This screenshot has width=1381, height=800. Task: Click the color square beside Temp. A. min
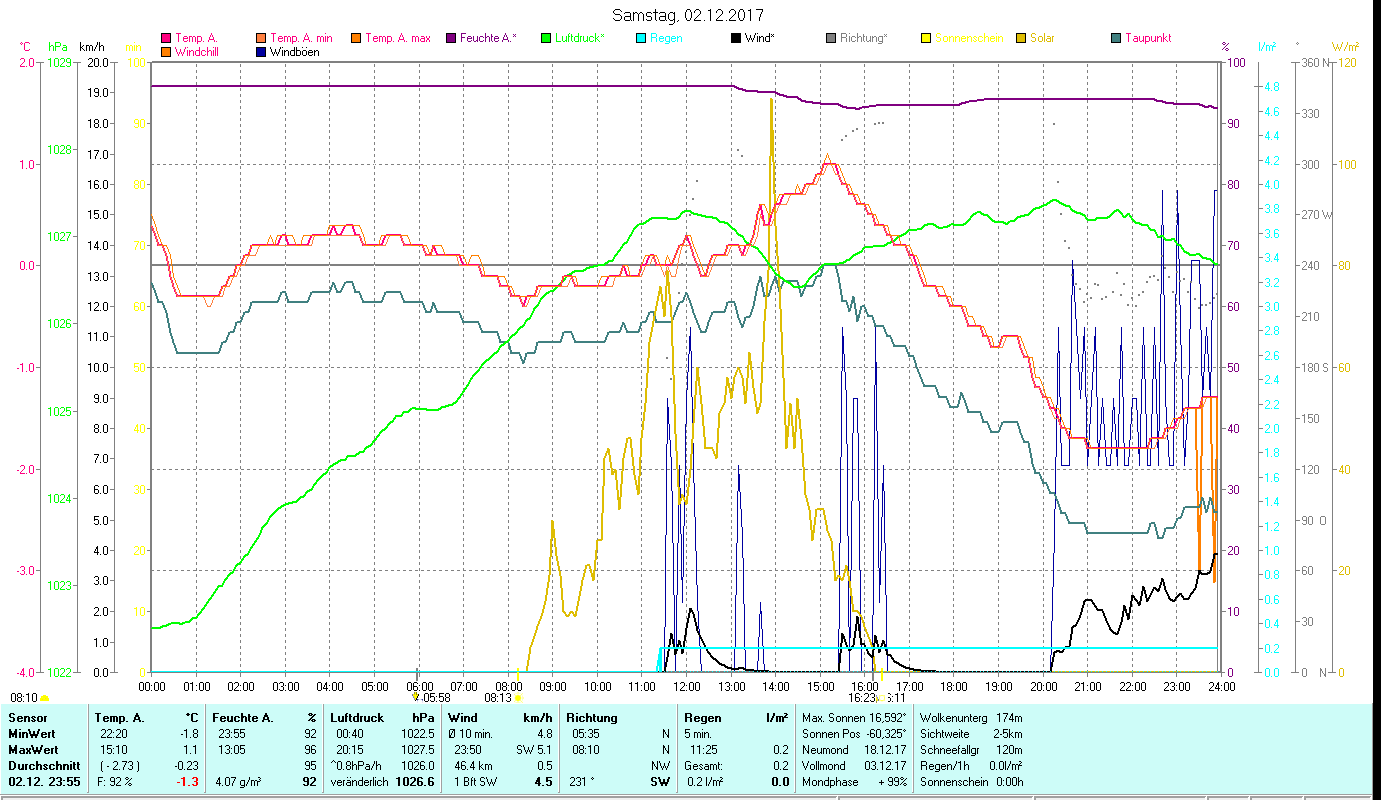tap(262, 39)
